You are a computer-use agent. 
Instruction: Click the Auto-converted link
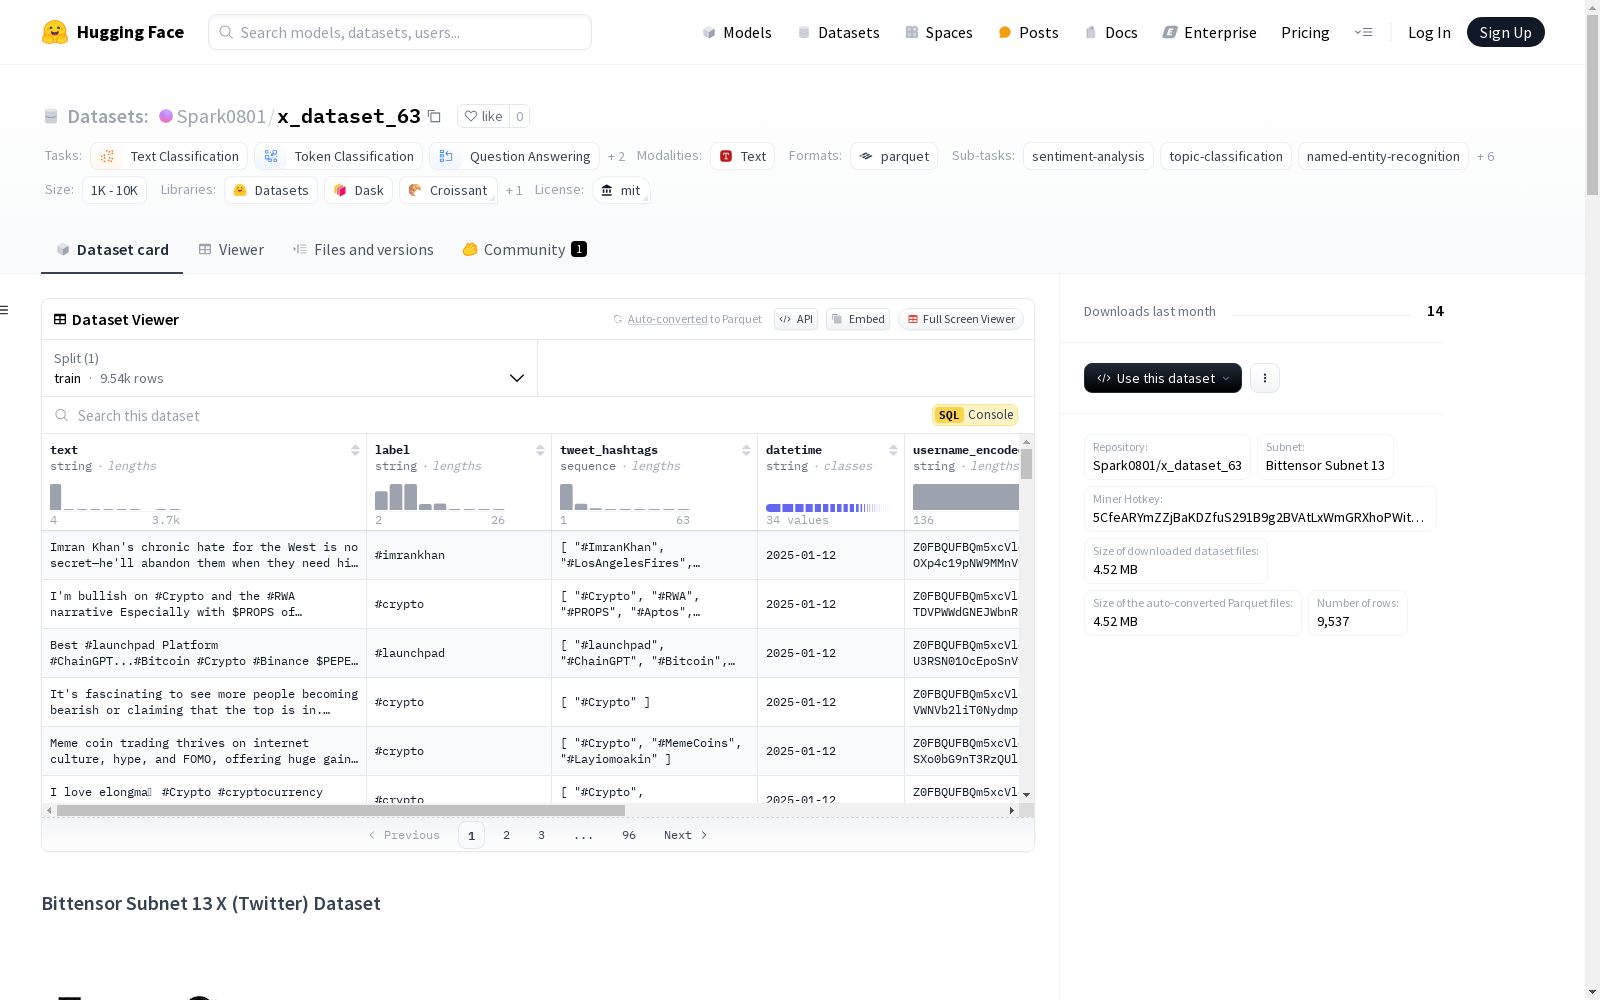pyautogui.click(x=668, y=319)
